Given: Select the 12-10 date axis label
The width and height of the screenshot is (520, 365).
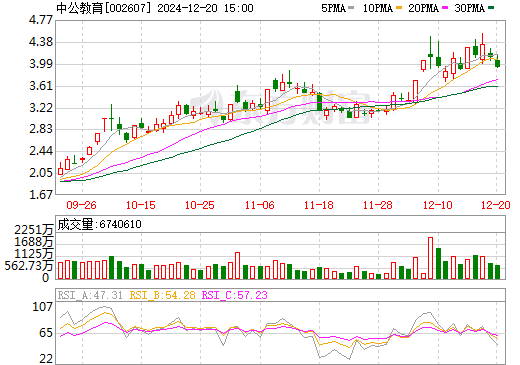Looking at the screenshot, I should [438, 205].
